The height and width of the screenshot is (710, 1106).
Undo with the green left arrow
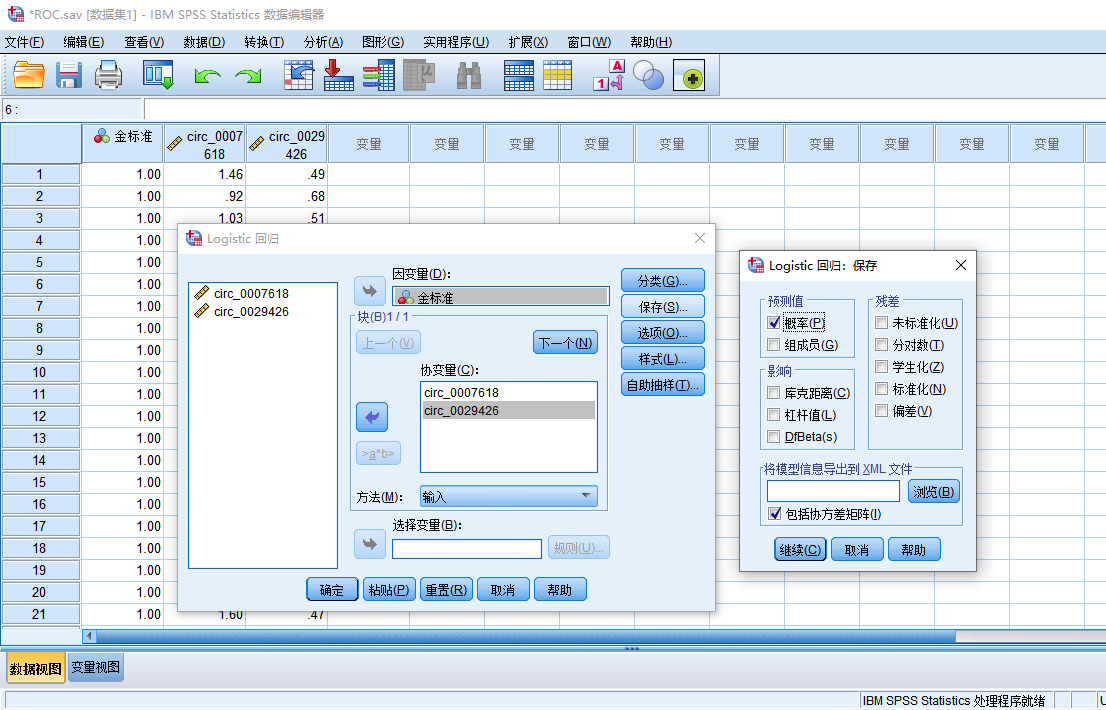(x=207, y=75)
